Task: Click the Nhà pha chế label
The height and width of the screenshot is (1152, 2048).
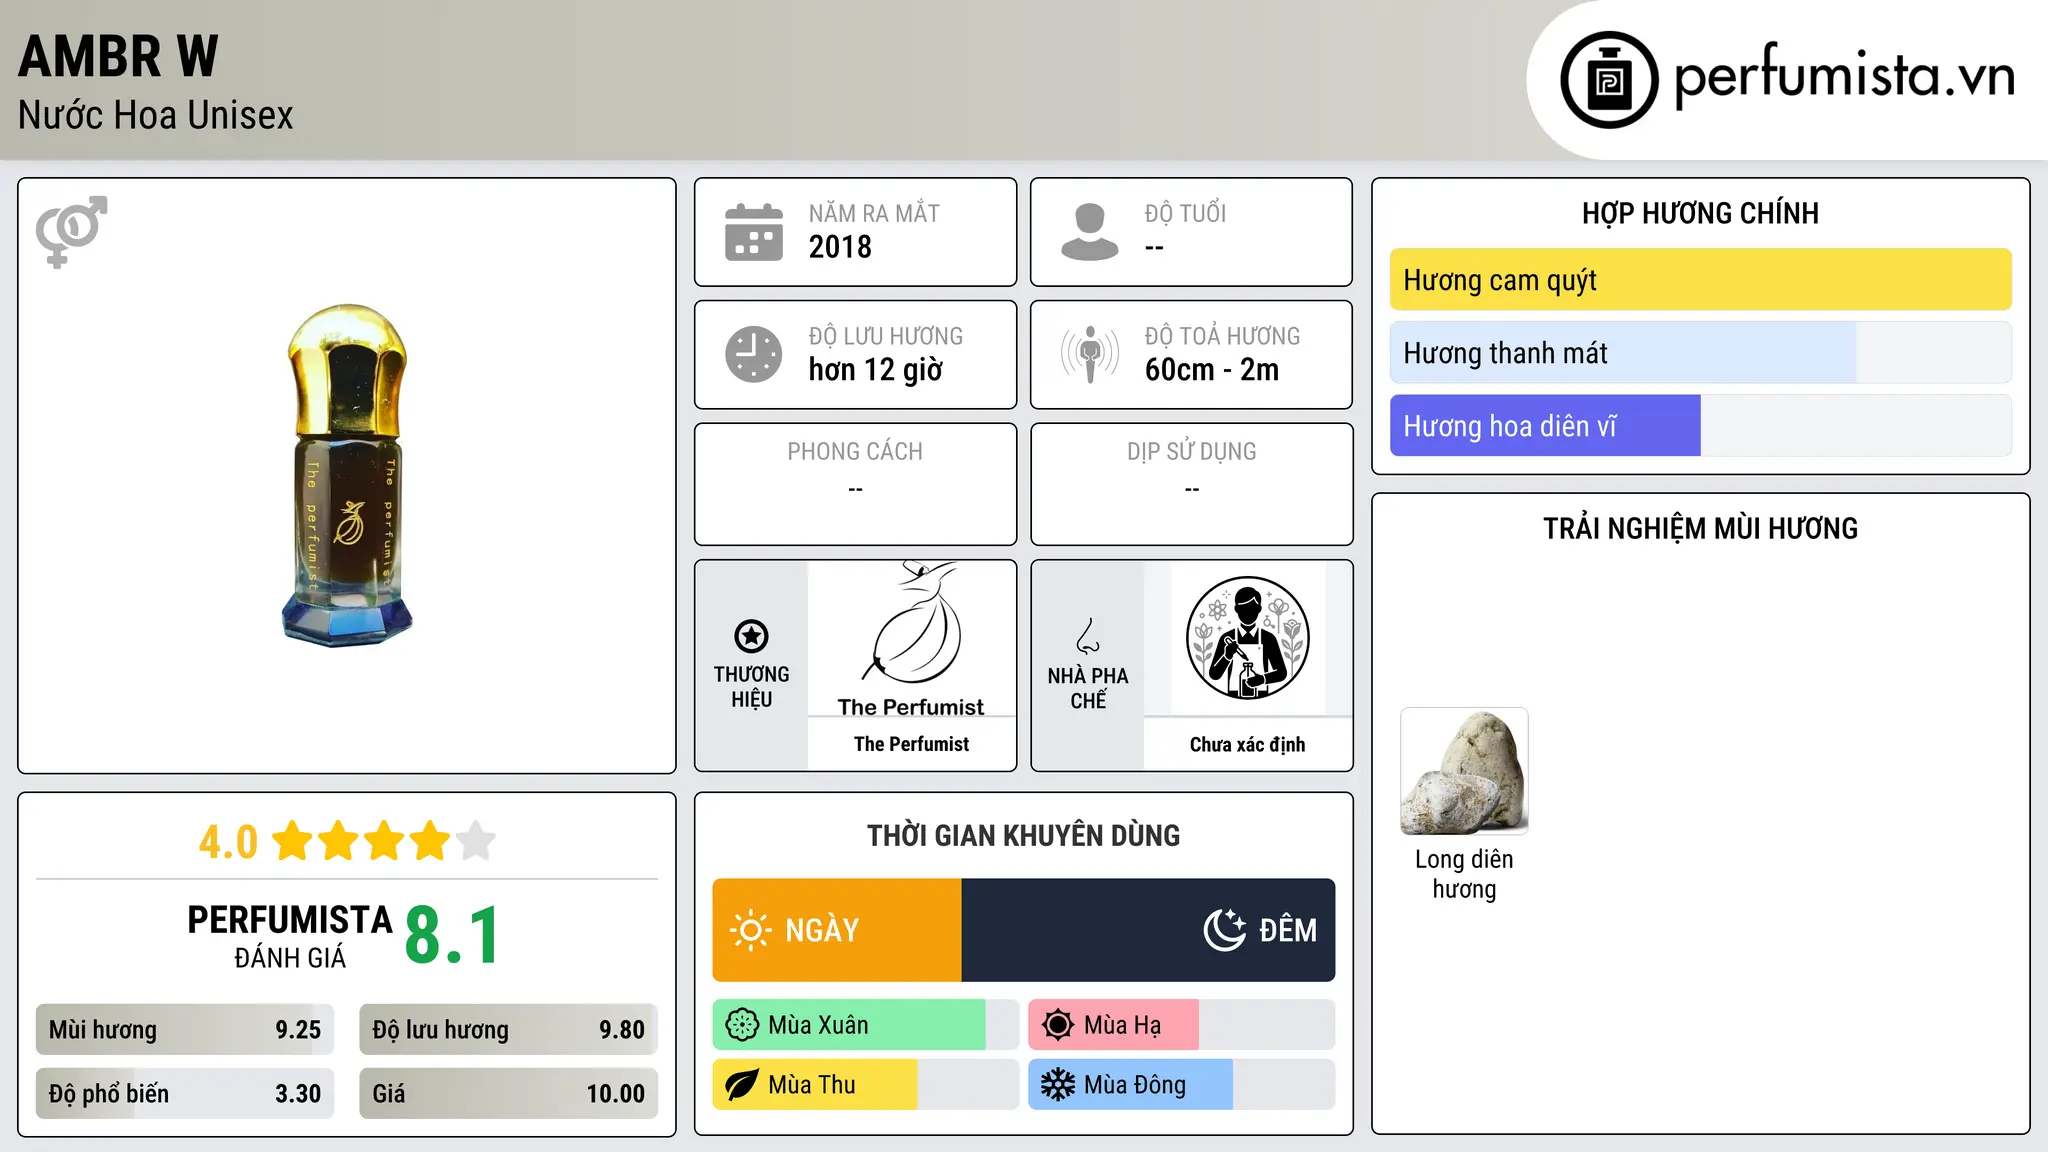Action: pos(1088,688)
